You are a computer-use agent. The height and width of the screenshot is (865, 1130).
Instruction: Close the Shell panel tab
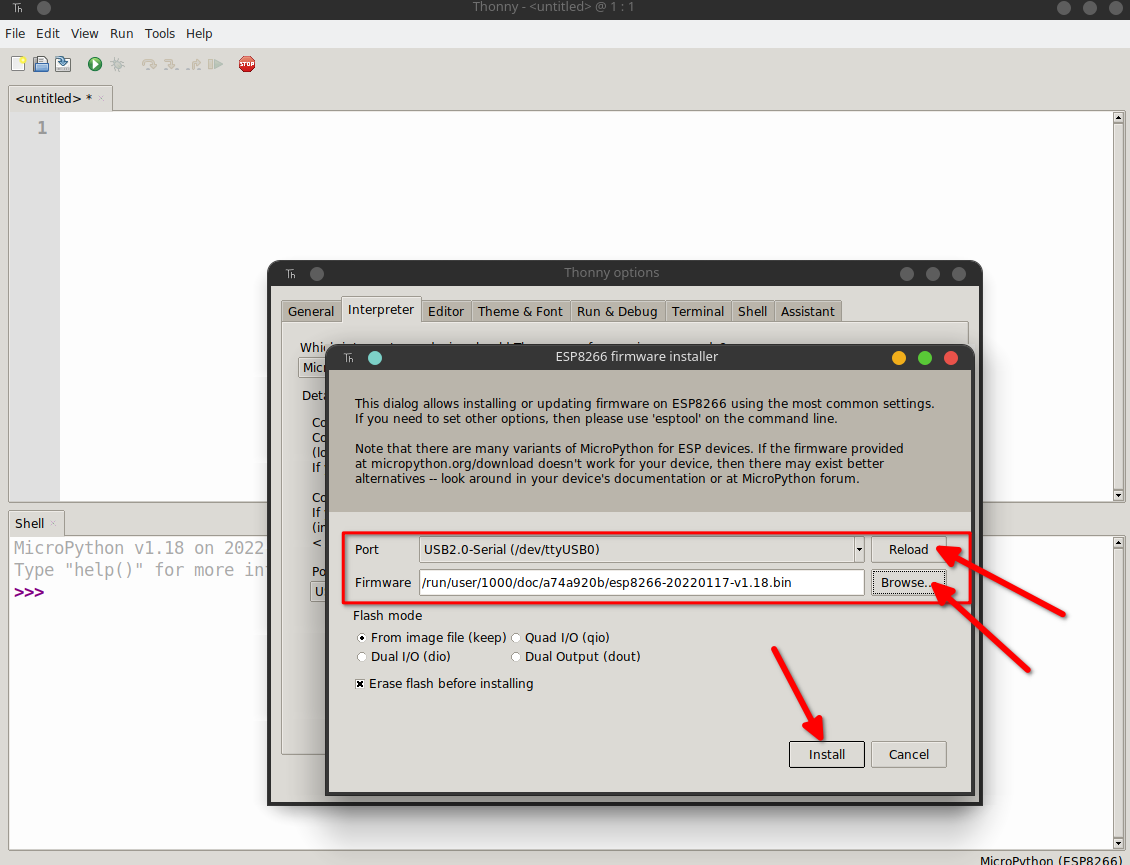click(x=53, y=523)
